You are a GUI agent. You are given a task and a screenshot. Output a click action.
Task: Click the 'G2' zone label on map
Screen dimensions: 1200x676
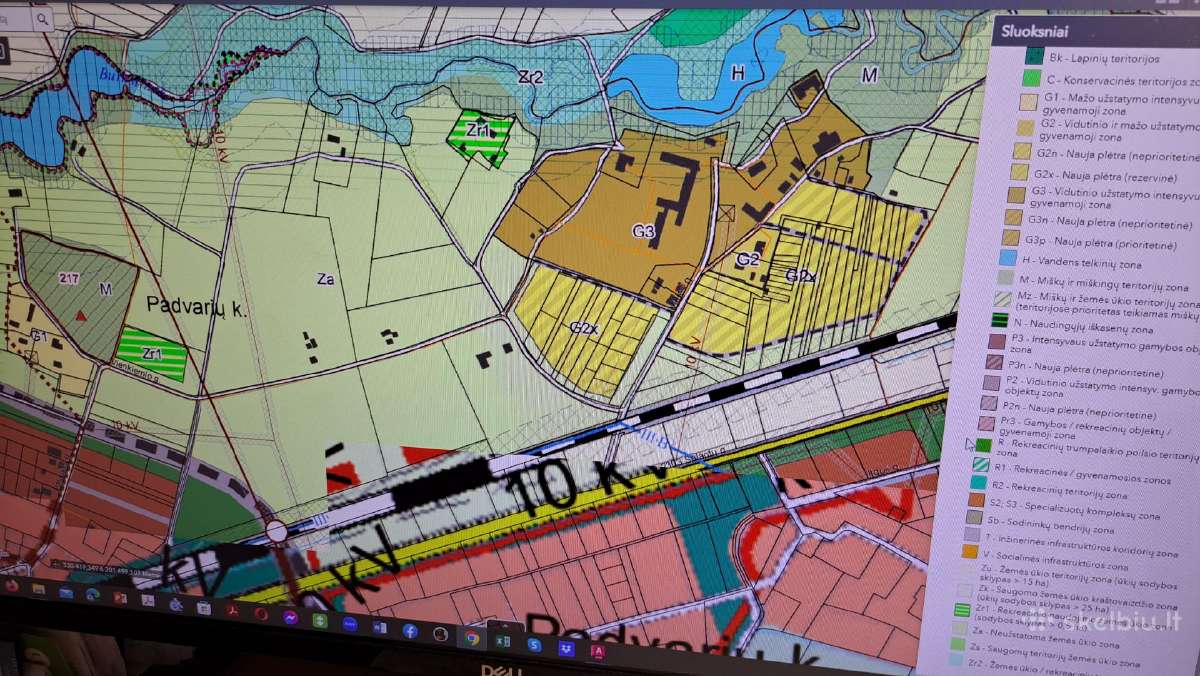[749, 259]
